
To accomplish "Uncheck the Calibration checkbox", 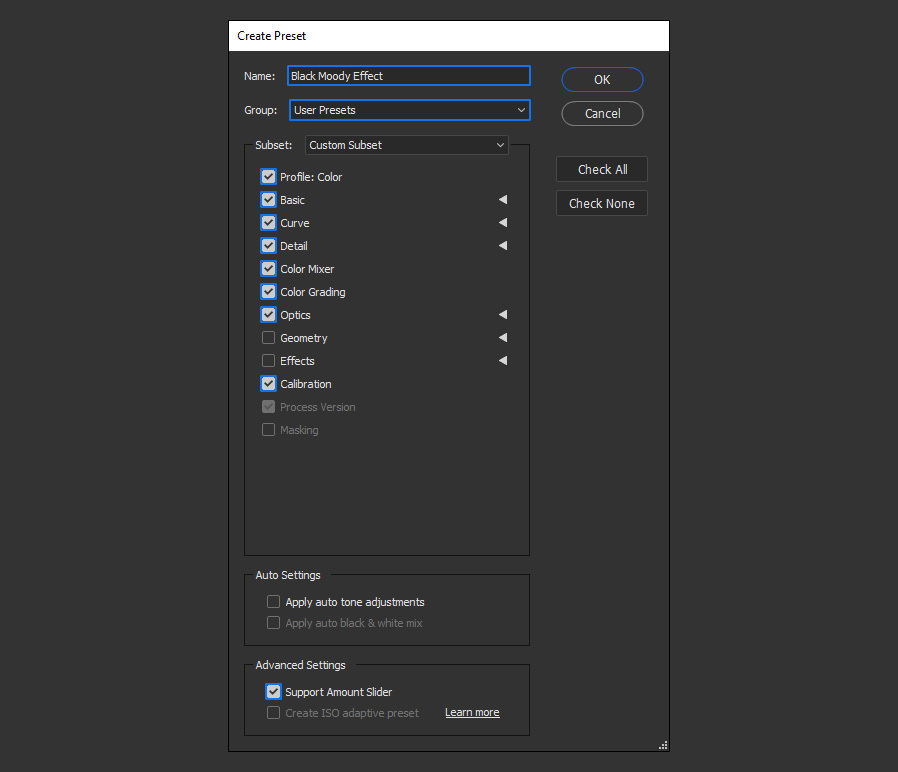I will pos(268,383).
